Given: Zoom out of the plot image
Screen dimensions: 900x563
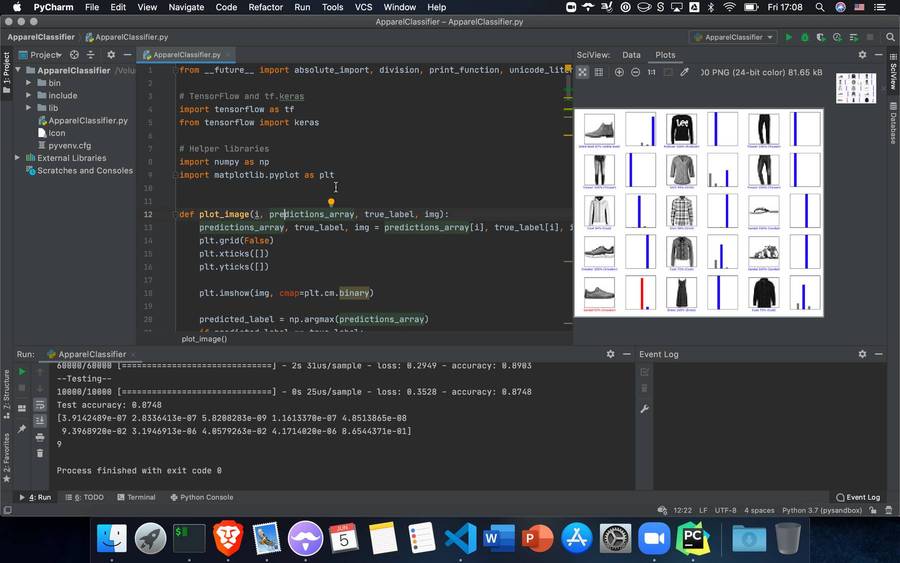Looking at the screenshot, I should coord(635,72).
